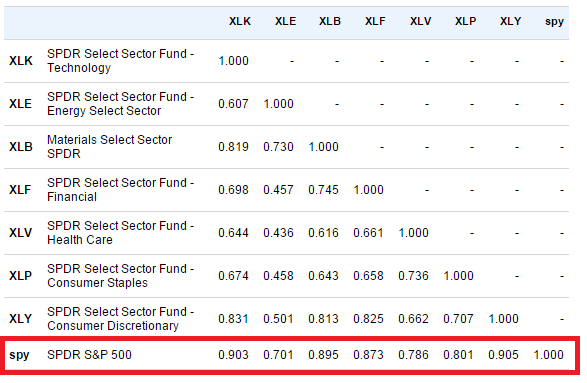Click the 0.701 spy-XLE correlation value
This screenshot has height=383, width=587.
(278, 355)
